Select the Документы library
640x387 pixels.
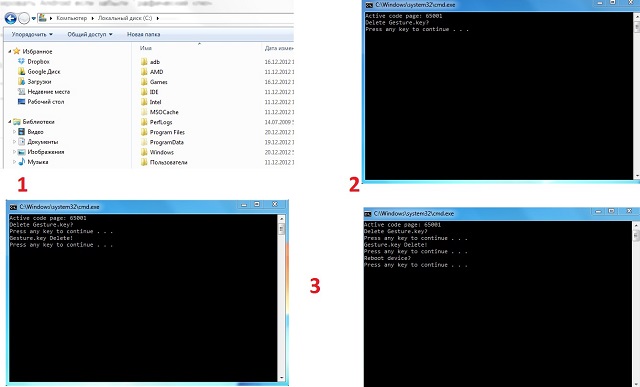42,142
